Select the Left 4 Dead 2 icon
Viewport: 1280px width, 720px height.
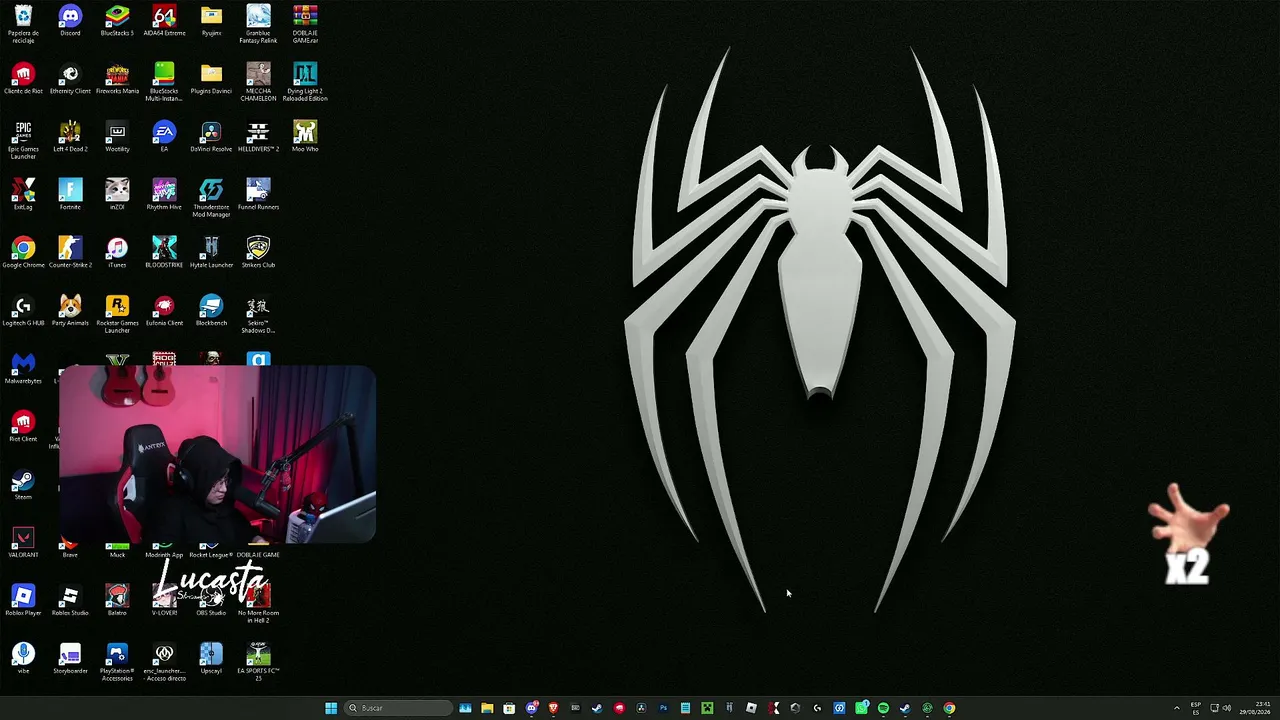[70, 137]
